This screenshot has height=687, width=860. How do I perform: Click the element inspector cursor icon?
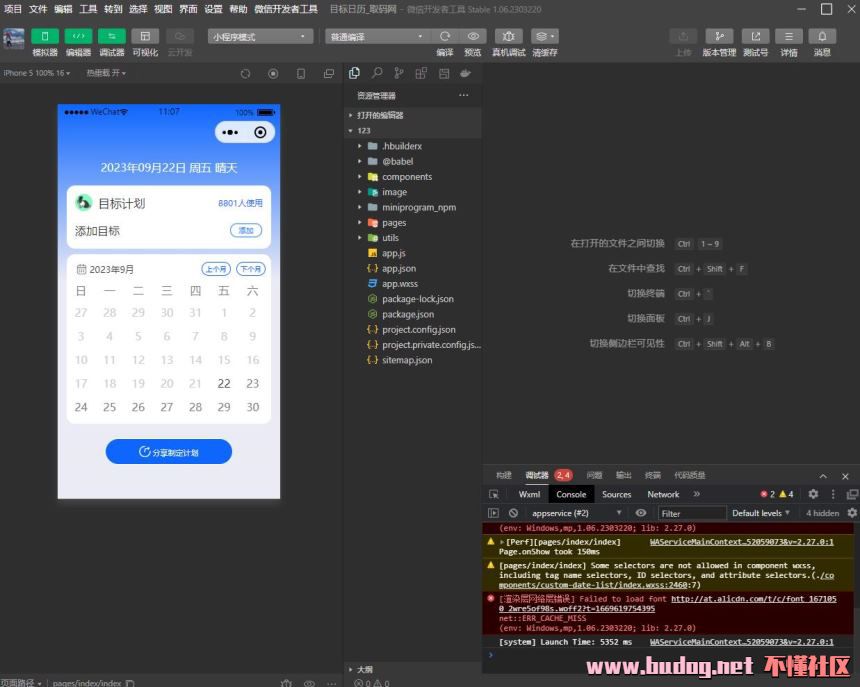(494, 495)
